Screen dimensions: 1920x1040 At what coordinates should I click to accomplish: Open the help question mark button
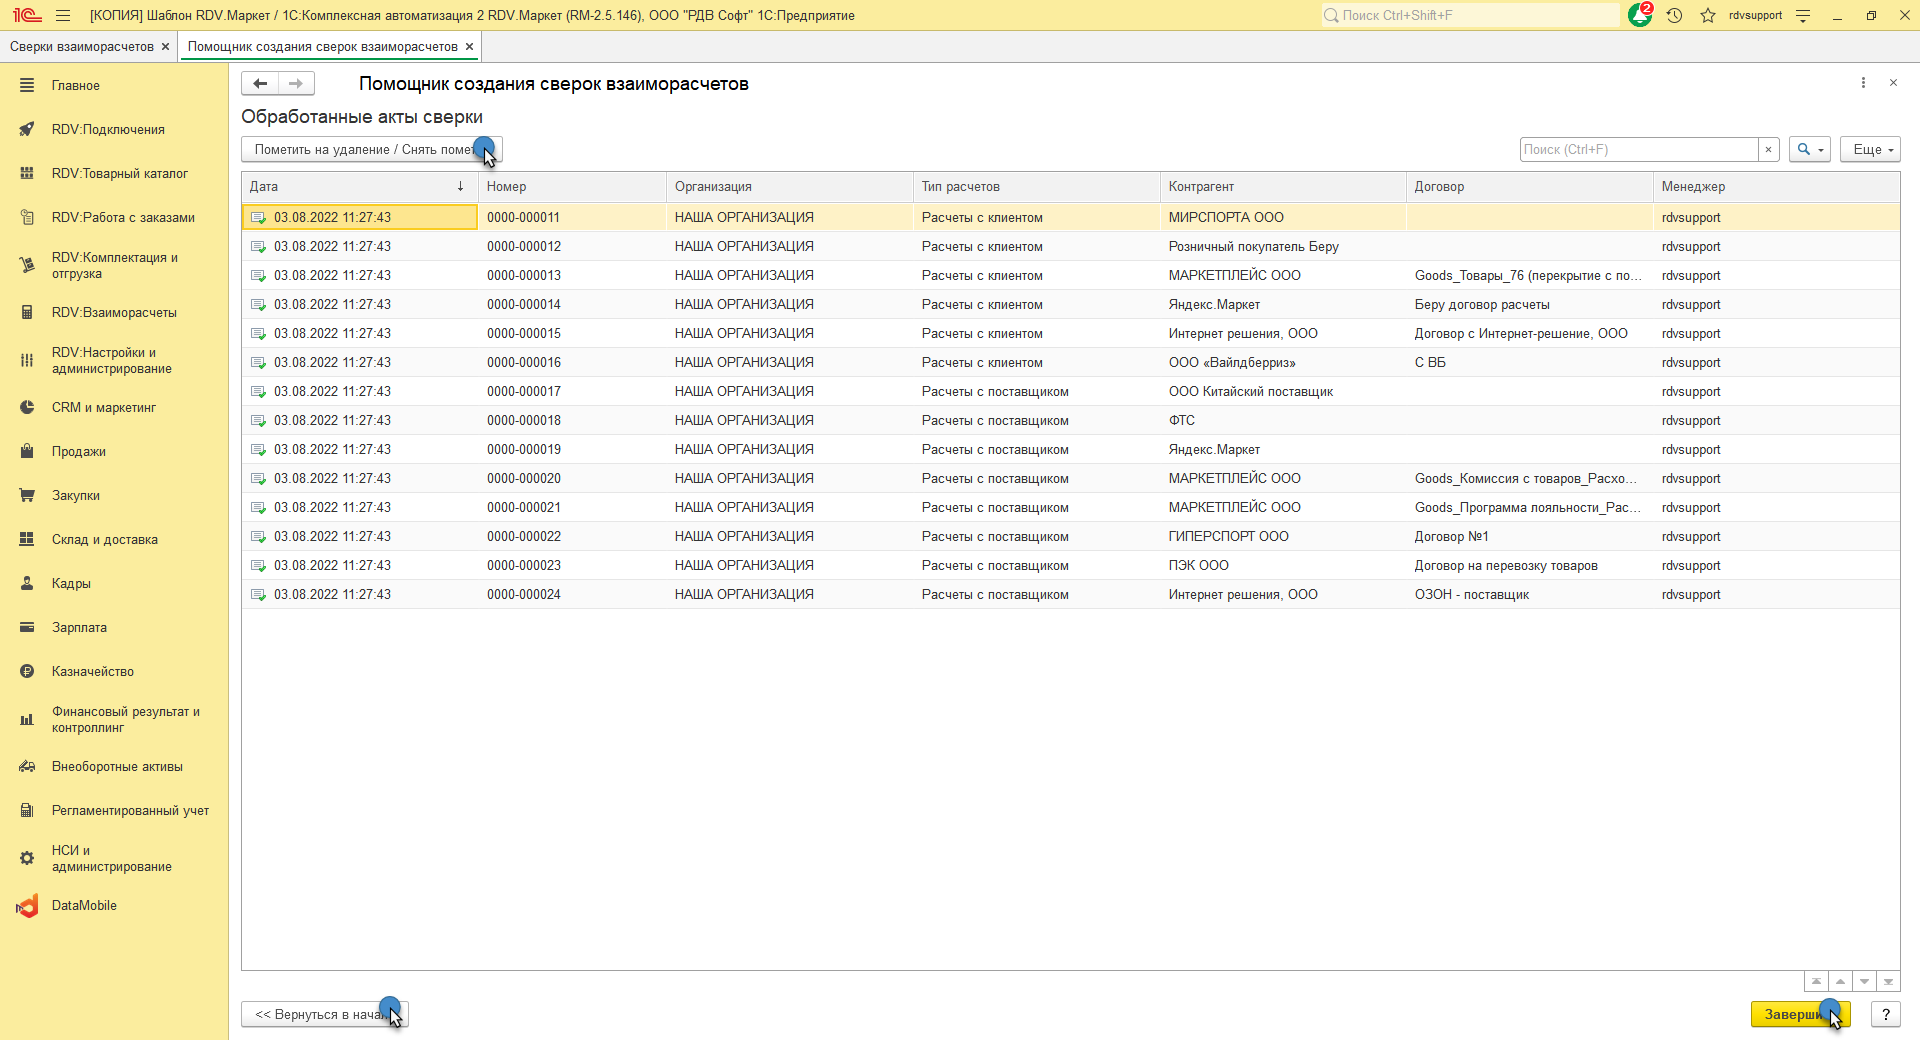click(1885, 1014)
